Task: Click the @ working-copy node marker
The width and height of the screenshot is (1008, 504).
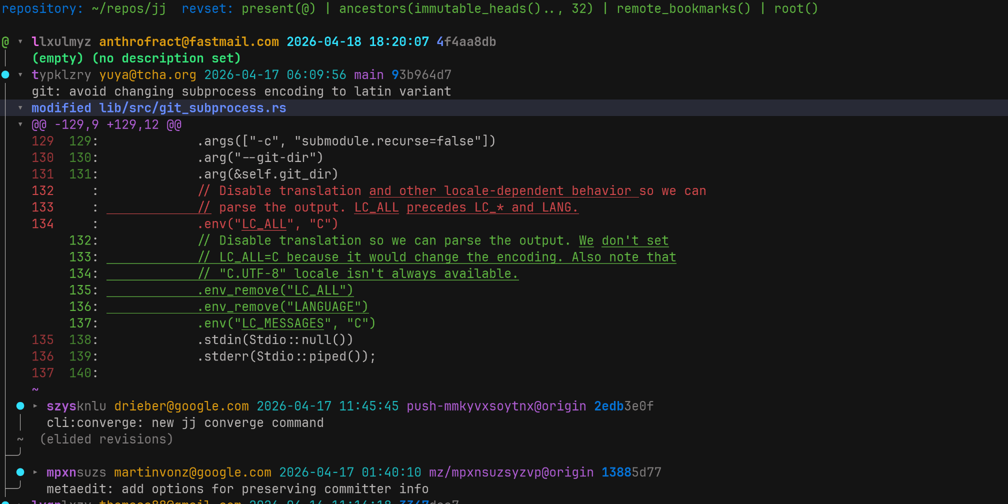Action: tap(5, 42)
